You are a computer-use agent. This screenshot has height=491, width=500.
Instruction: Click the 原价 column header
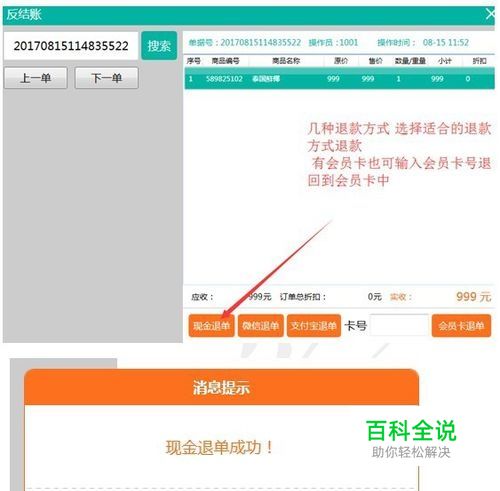pos(341,61)
